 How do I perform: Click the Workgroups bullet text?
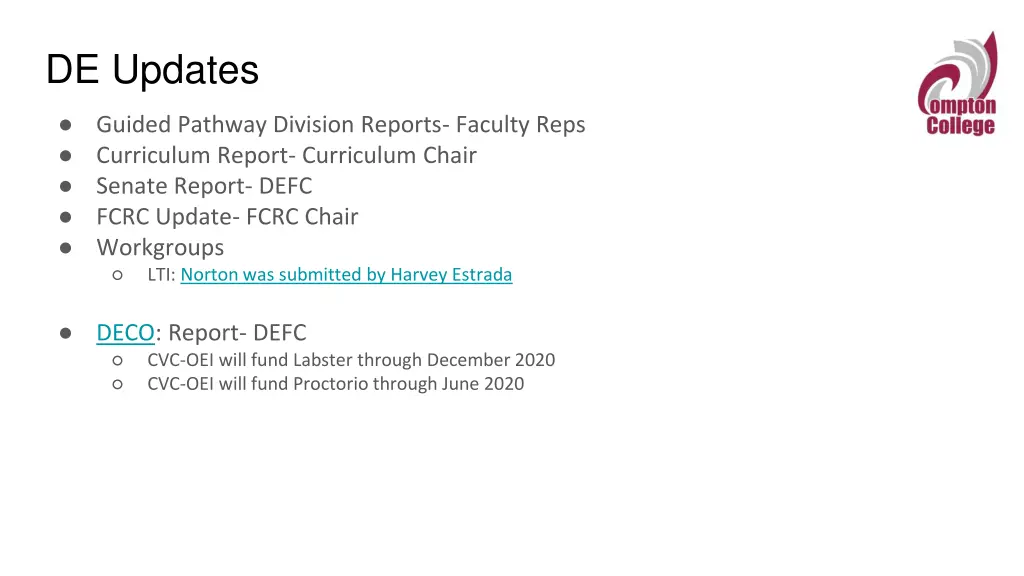(160, 248)
